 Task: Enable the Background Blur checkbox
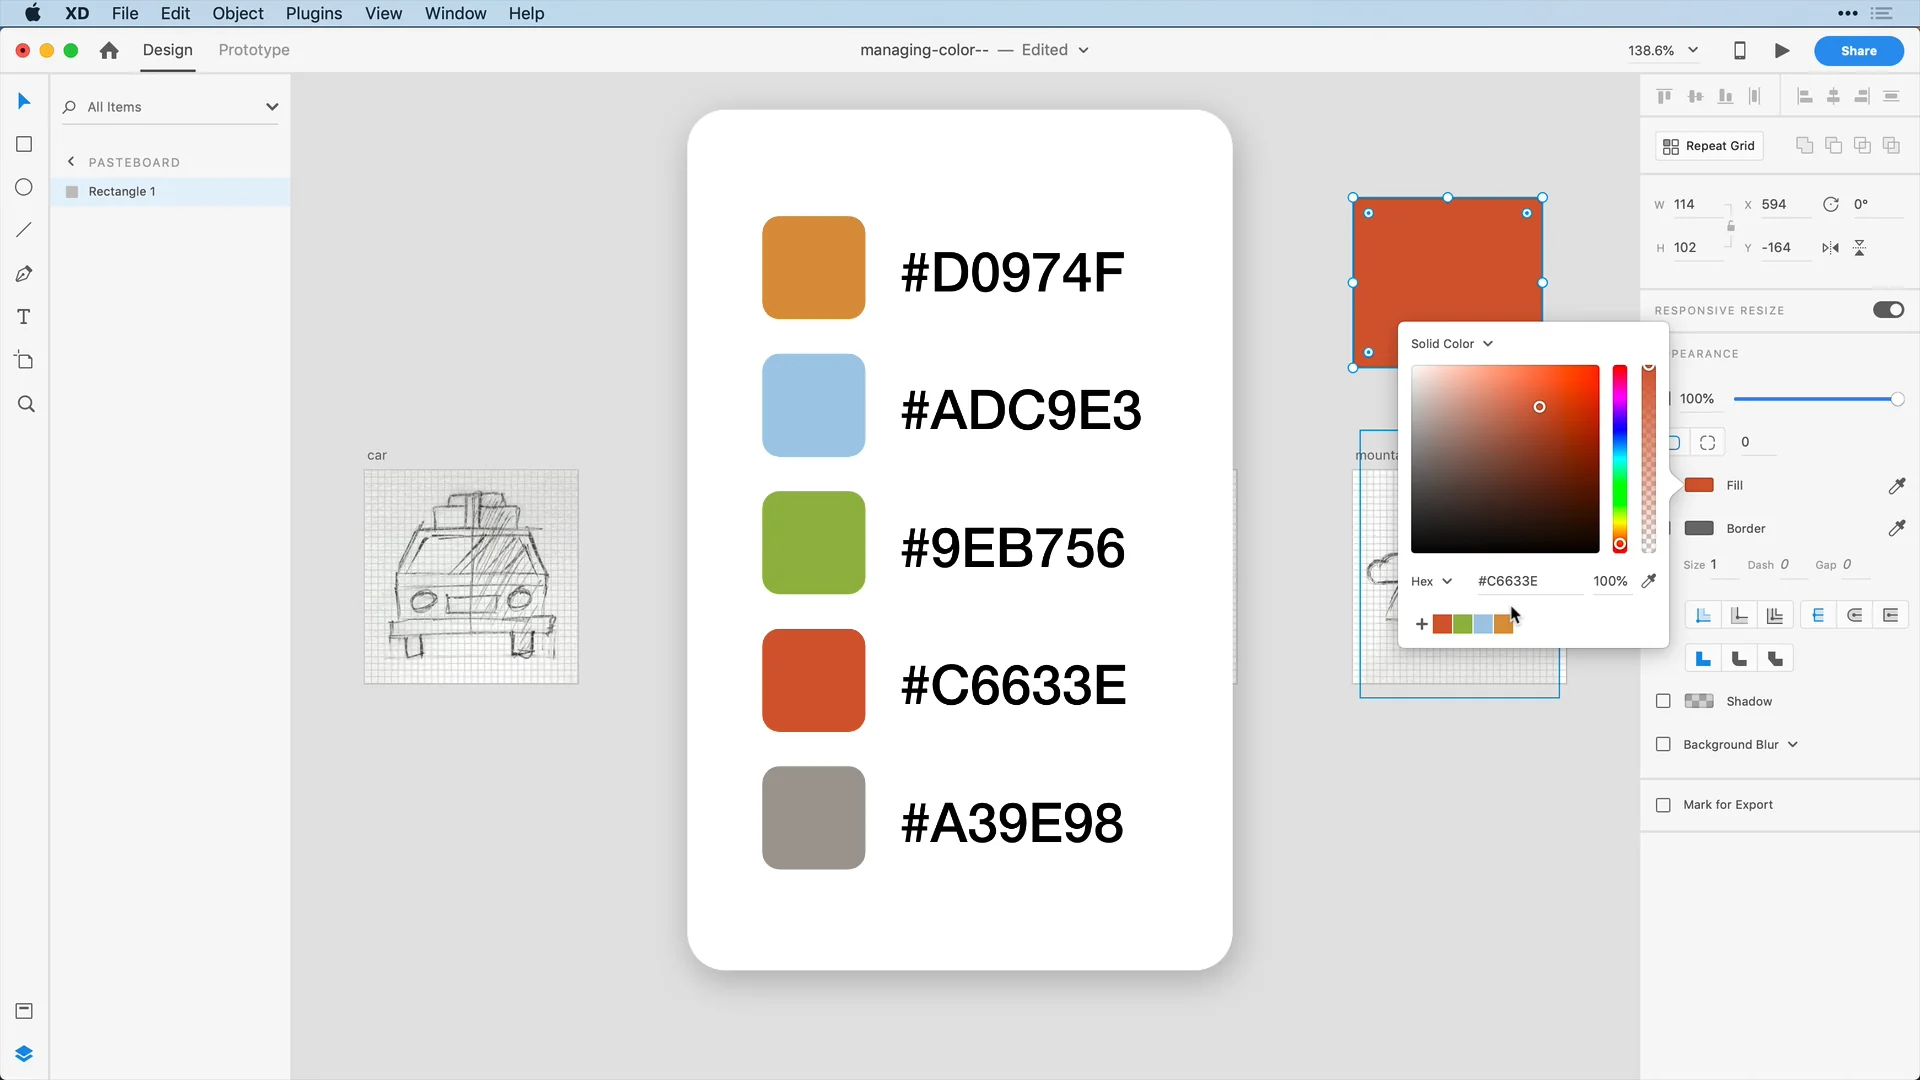(x=1663, y=744)
